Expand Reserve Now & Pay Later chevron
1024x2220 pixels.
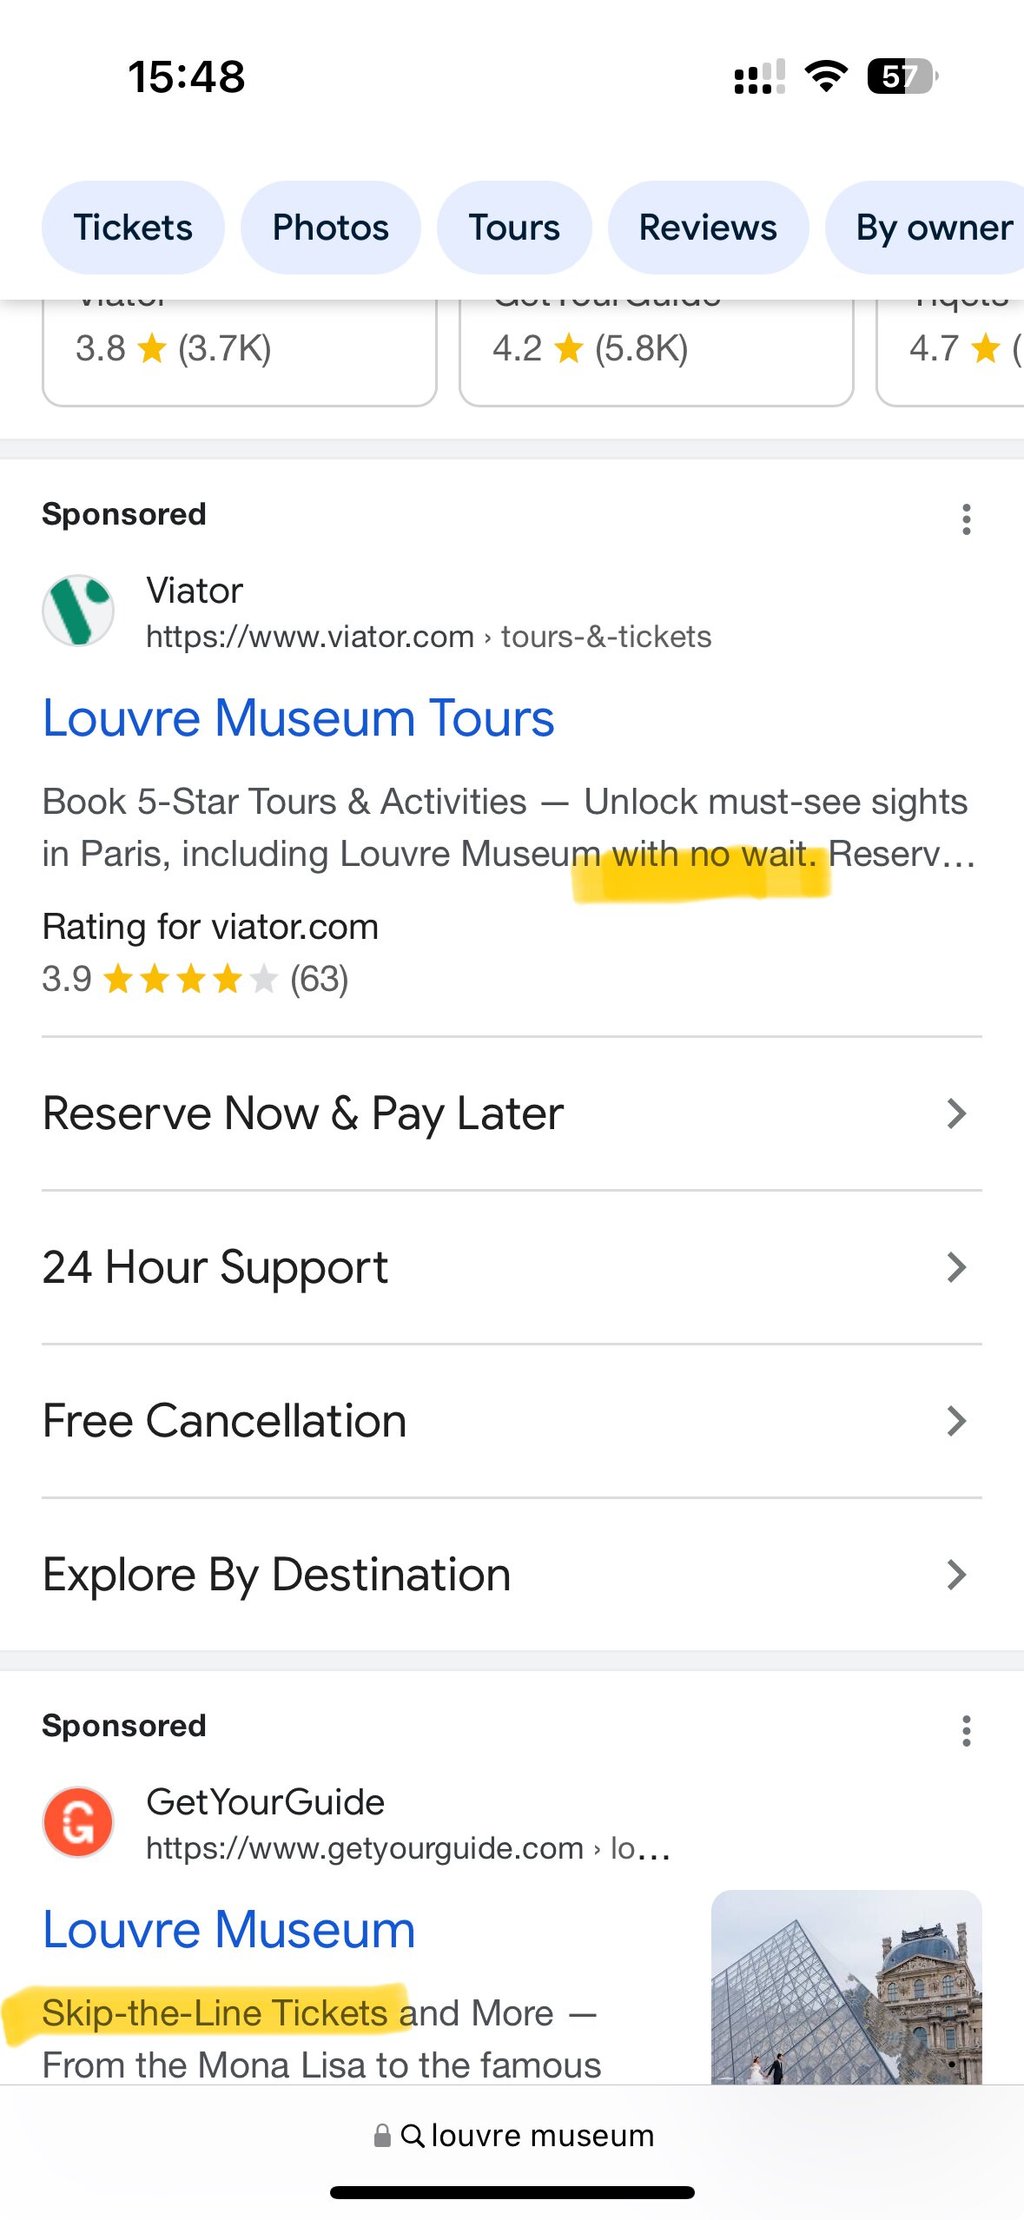pos(956,1114)
